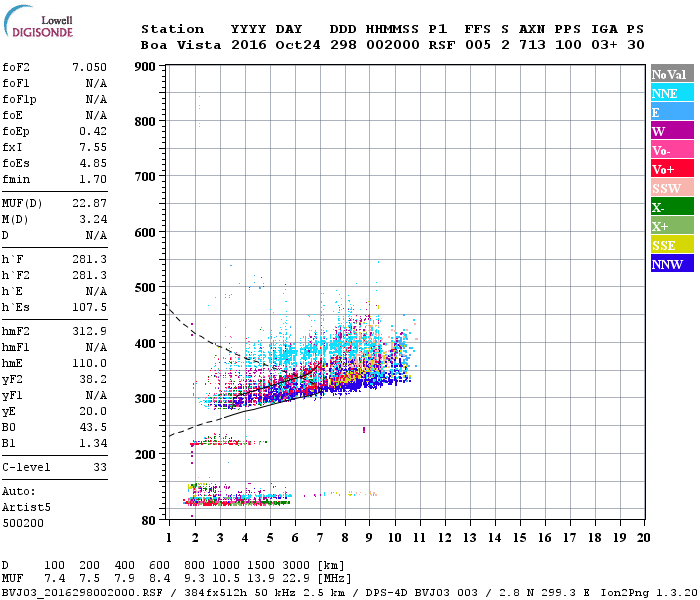The height and width of the screenshot is (600, 700).
Task: Click the 80 km altitude axis label
Action: (148, 521)
